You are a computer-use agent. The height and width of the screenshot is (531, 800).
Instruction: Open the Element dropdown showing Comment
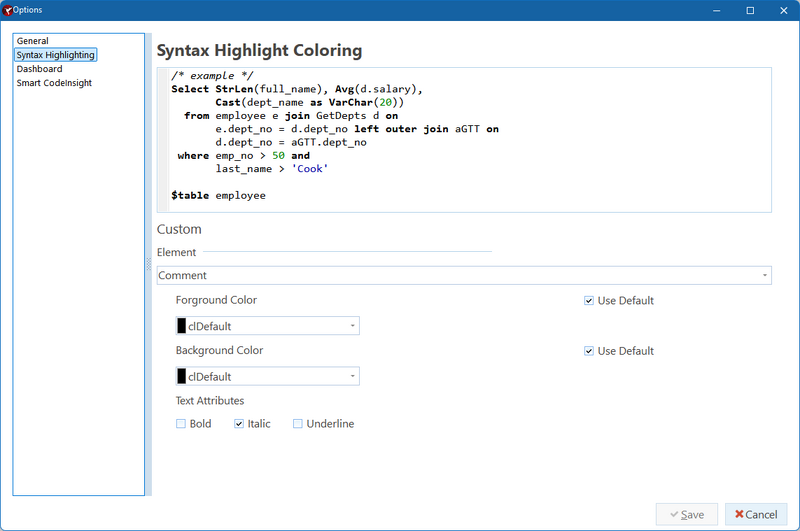point(464,275)
